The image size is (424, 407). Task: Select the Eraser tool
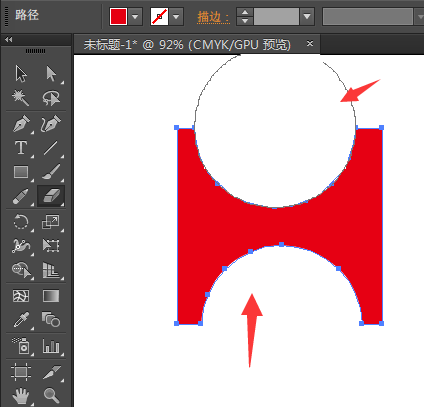(51, 196)
